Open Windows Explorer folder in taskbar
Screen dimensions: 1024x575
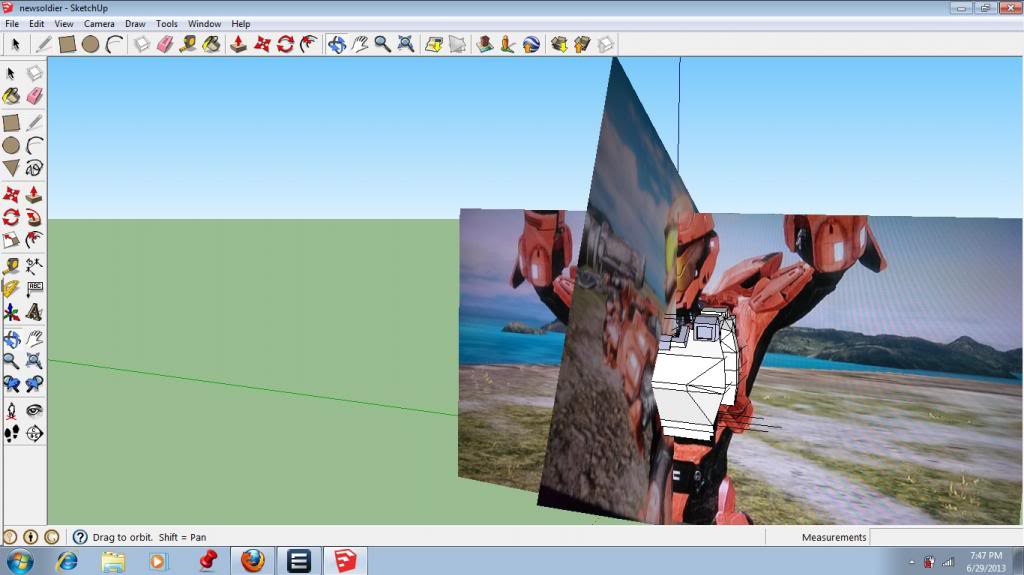113,561
